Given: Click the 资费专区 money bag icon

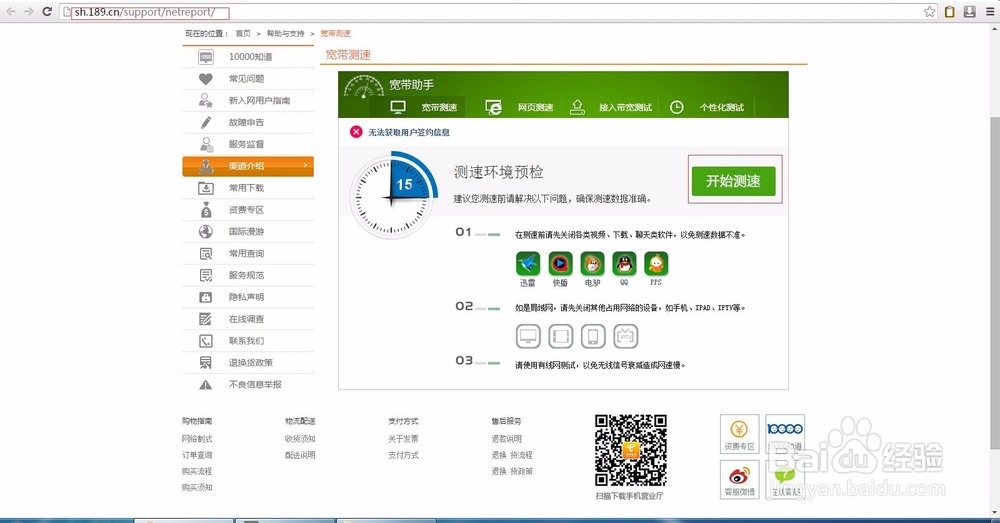Looking at the screenshot, I should click(205, 209).
